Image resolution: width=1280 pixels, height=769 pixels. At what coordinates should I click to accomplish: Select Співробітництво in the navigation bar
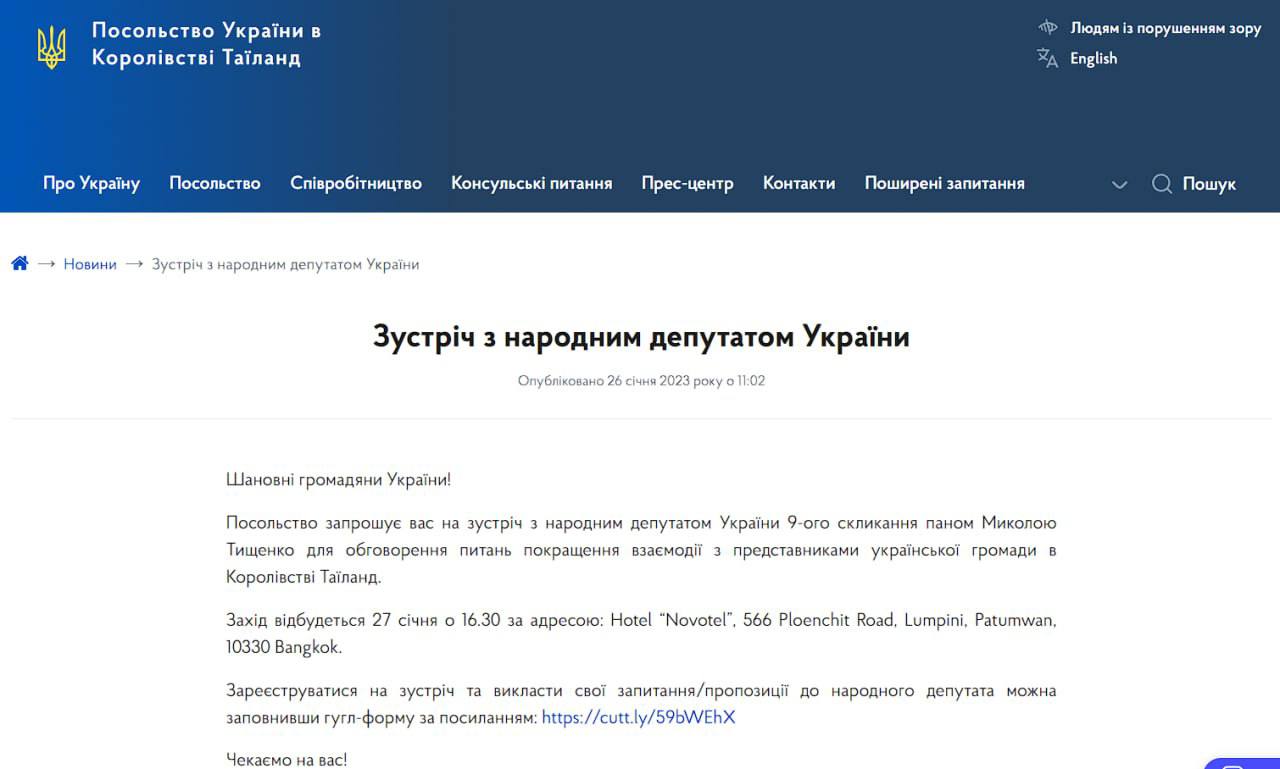click(356, 183)
